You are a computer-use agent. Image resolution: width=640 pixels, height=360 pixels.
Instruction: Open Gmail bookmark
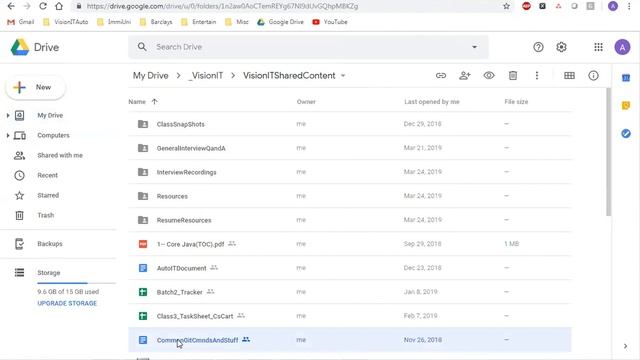pos(20,22)
